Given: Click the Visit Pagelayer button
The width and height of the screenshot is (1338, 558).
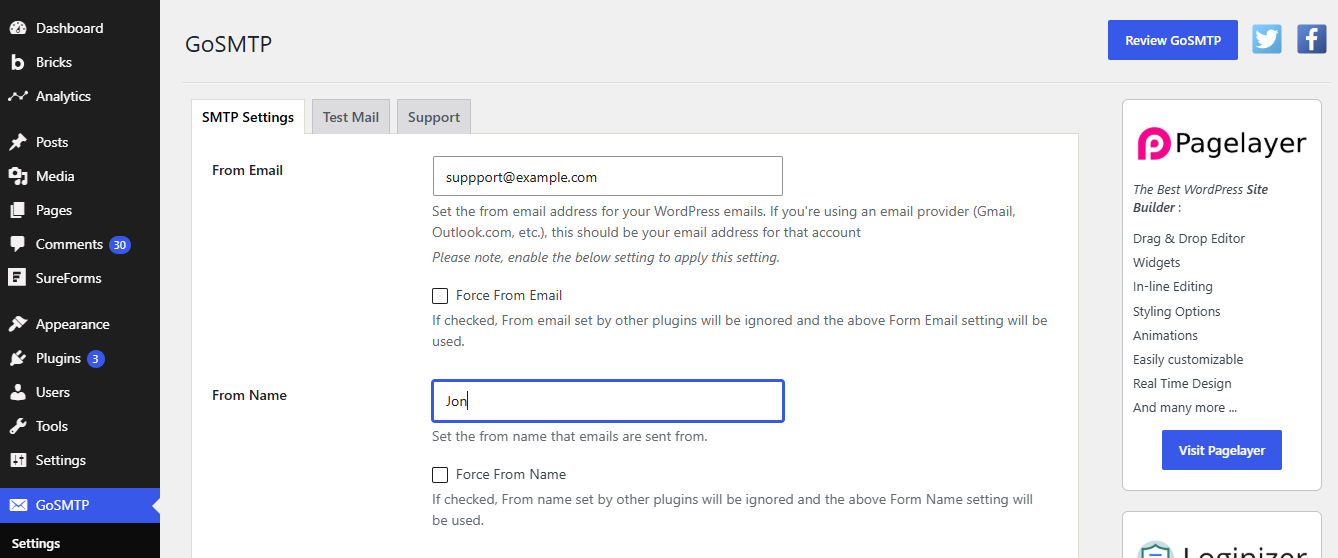Looking at the screenshot, I should pyautogui.click(x=1222, y=450).
